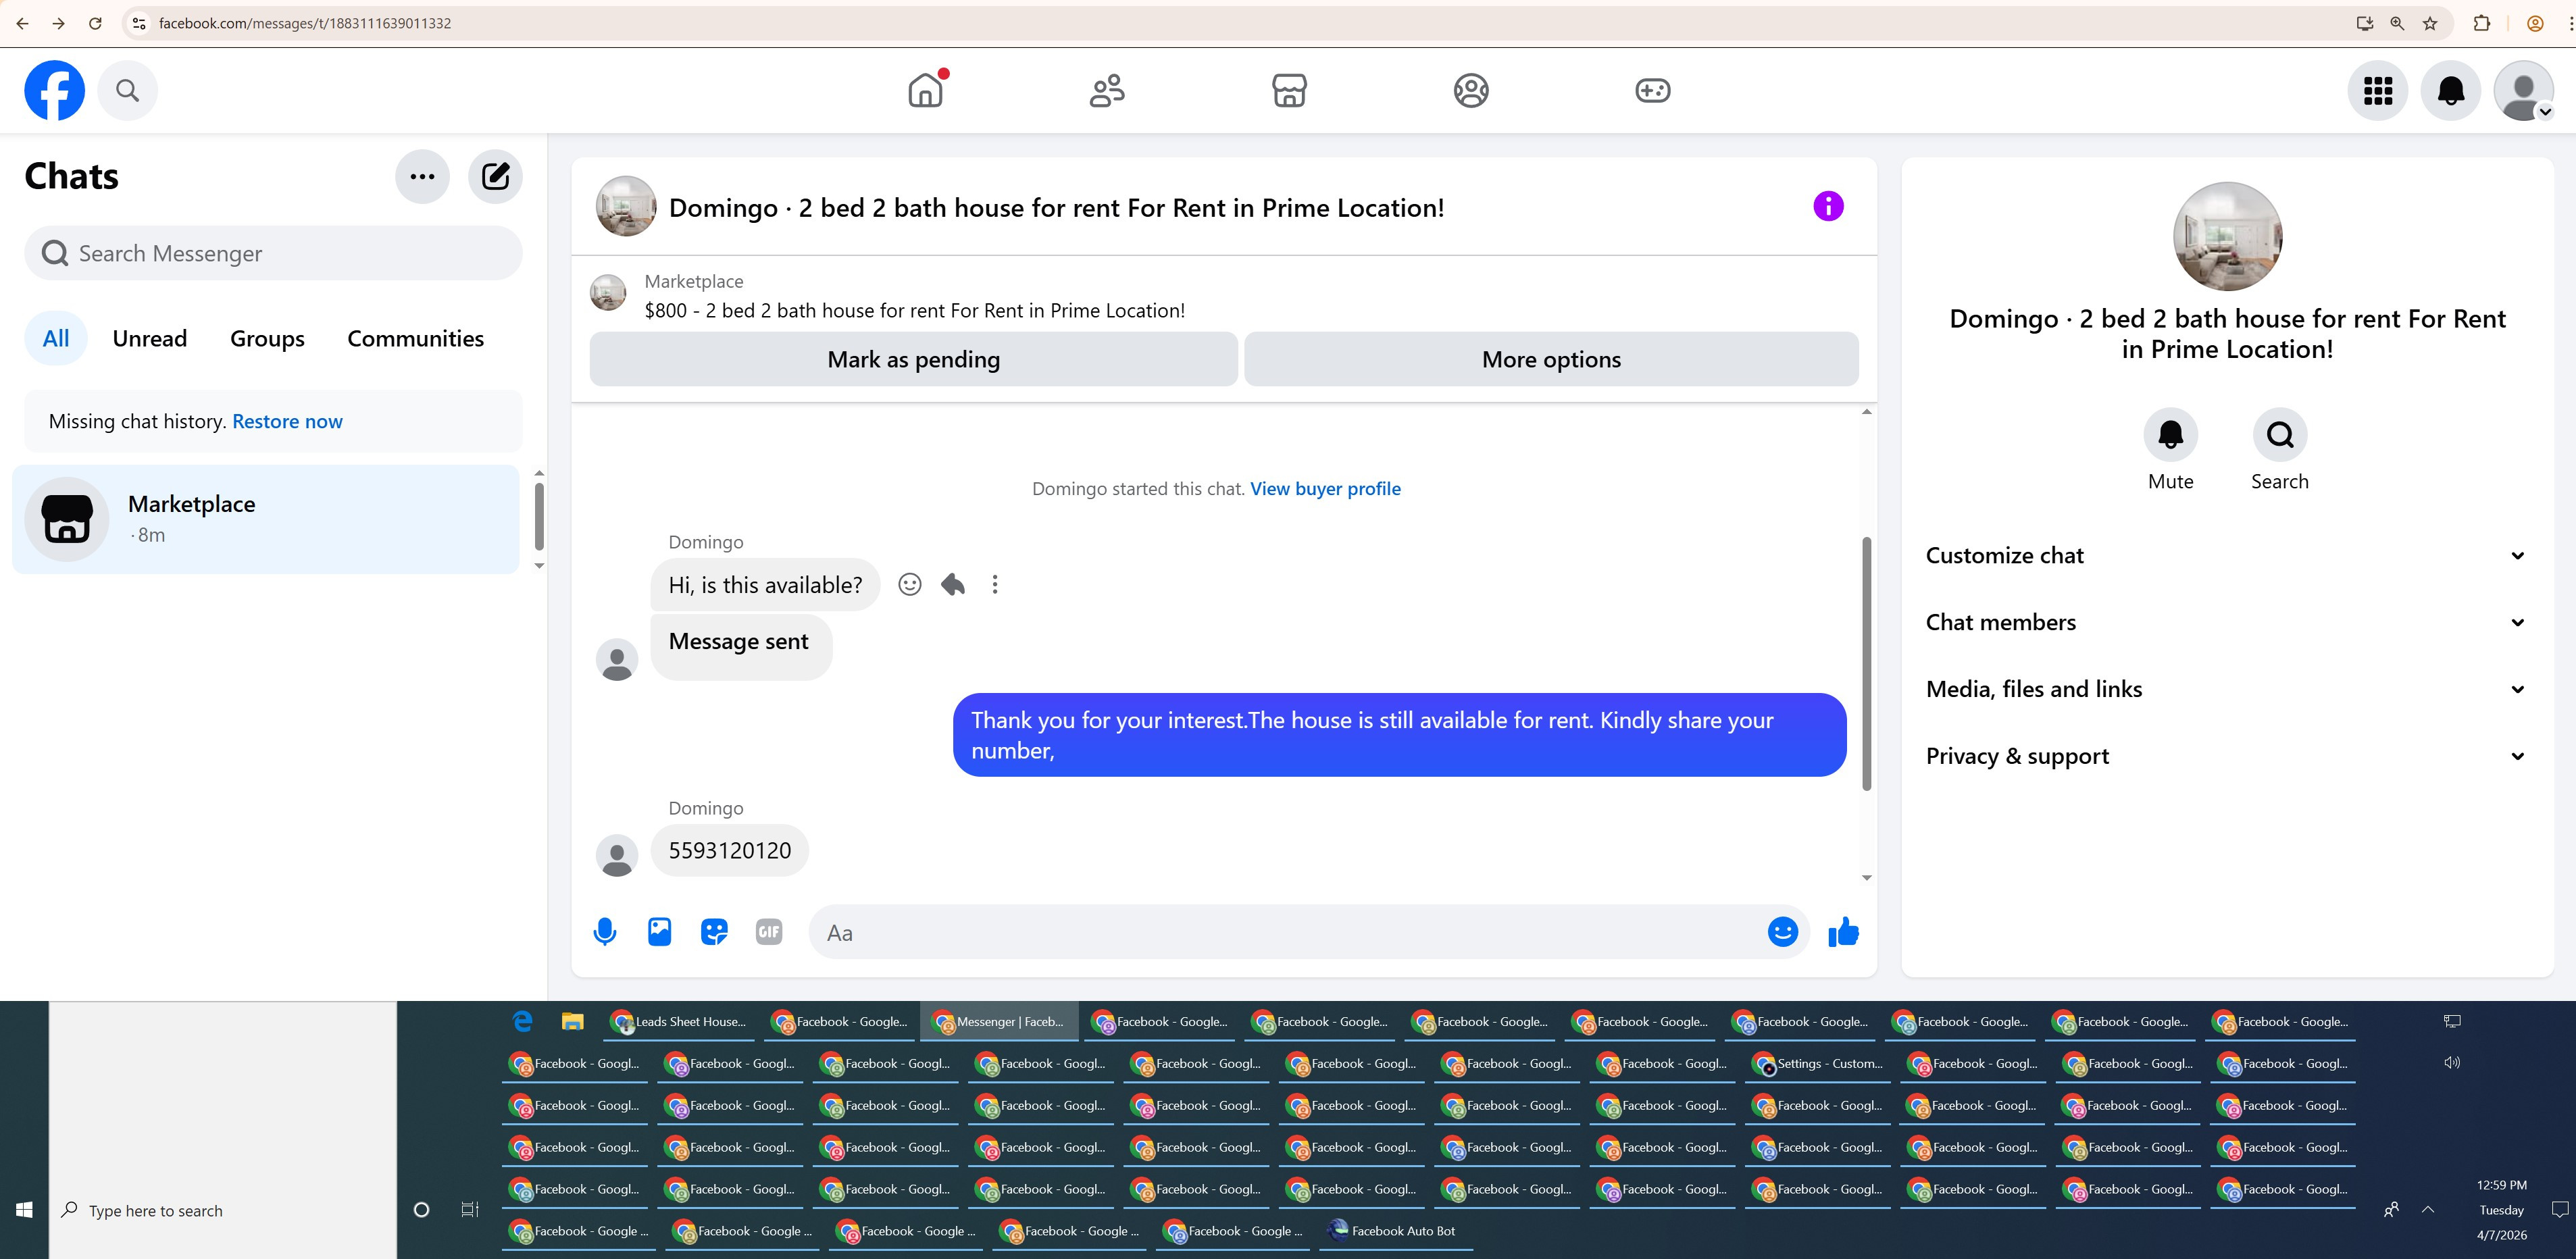React with emoji to 'Hi, is this available?'
2576x1259 pixels.
click(909, 584)
